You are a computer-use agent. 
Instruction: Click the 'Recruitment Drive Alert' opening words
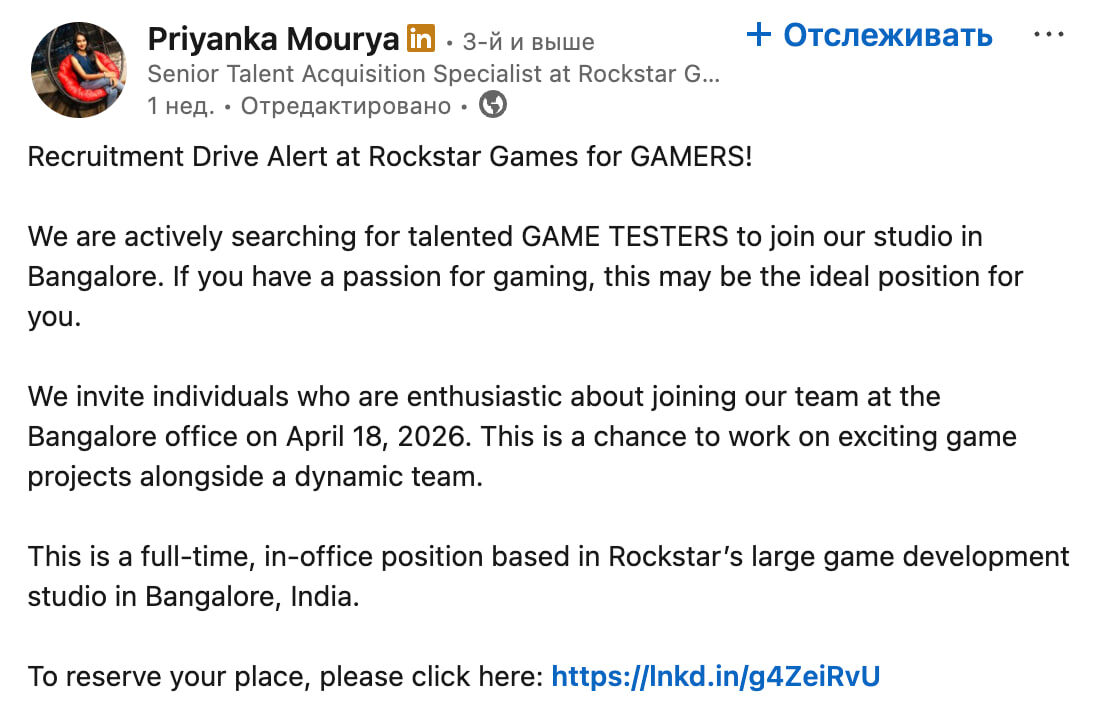[177, 156]
